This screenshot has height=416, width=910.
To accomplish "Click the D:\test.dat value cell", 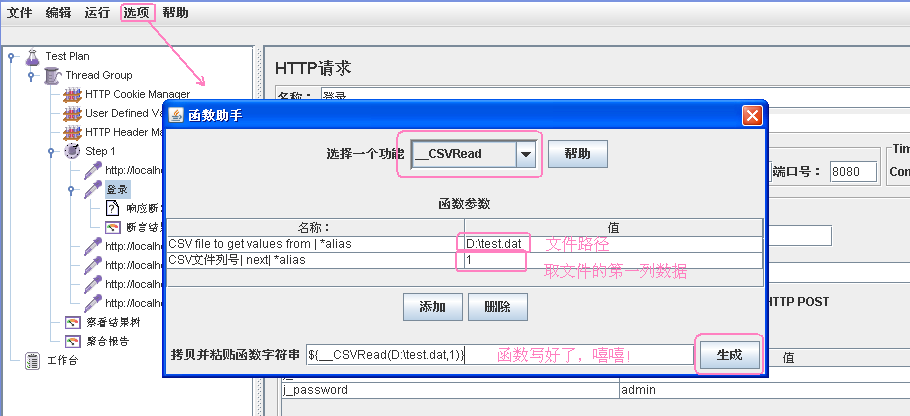I will (613, 244).
